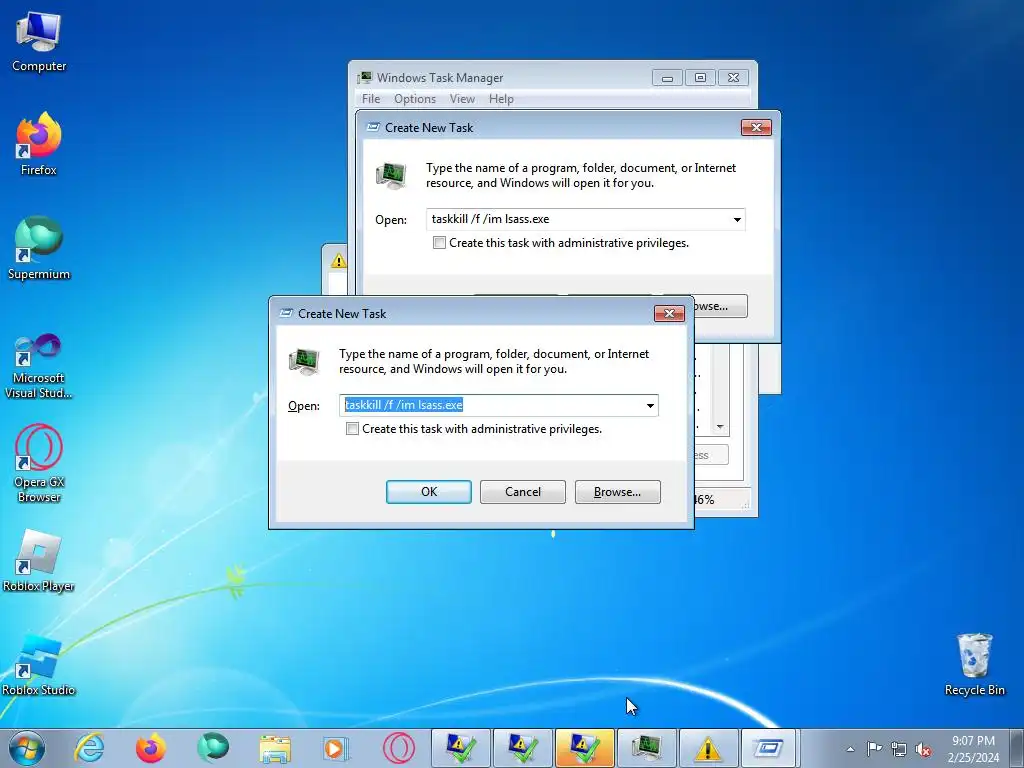Show hidden system tray icons

(850, 749)
